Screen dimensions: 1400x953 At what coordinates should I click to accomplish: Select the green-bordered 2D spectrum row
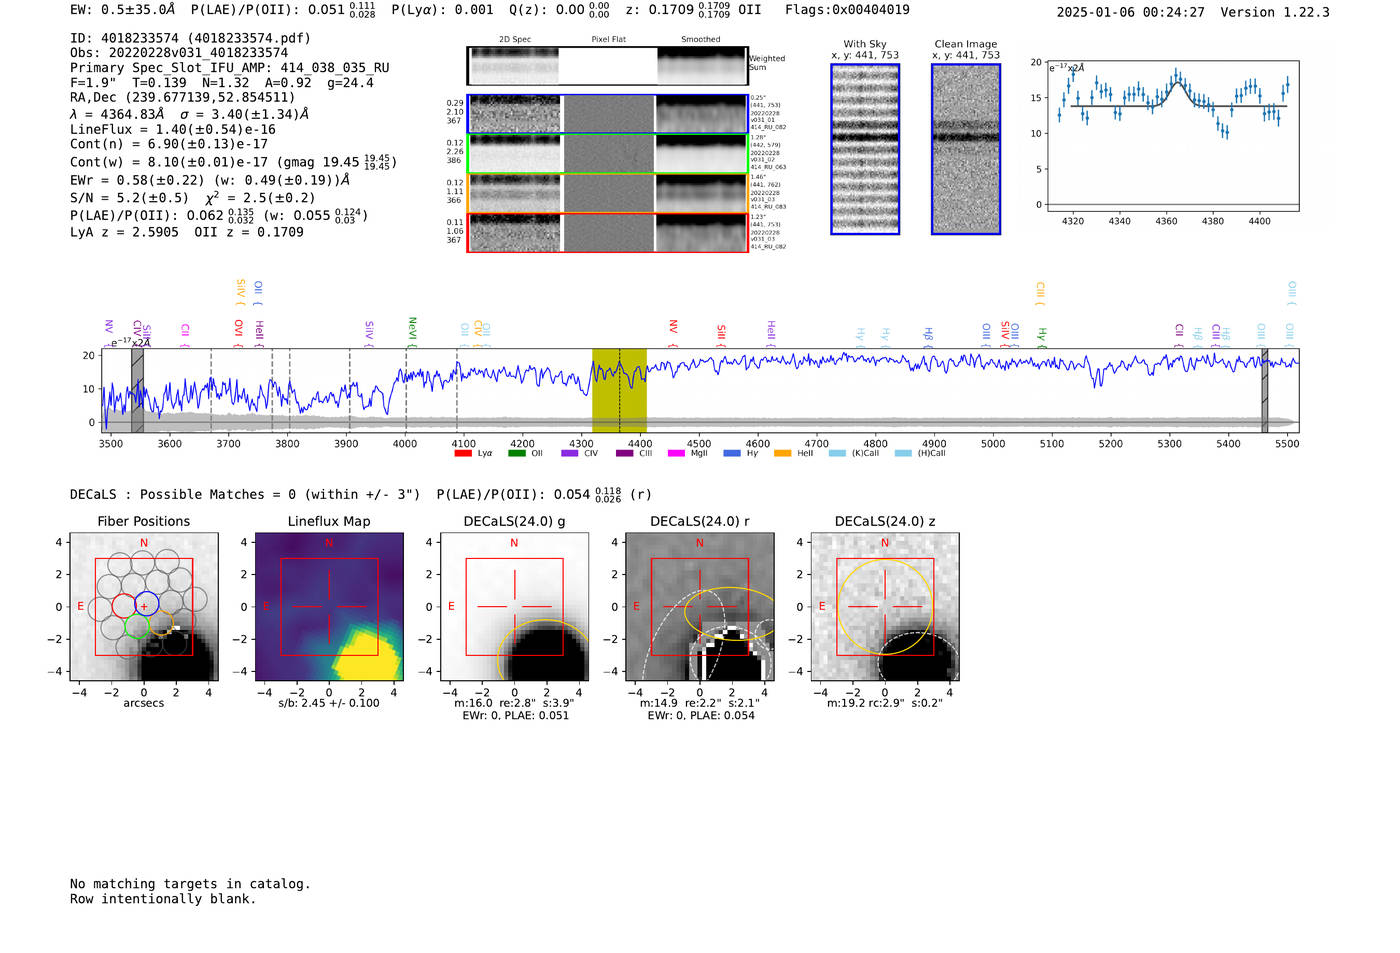(607, 154)
